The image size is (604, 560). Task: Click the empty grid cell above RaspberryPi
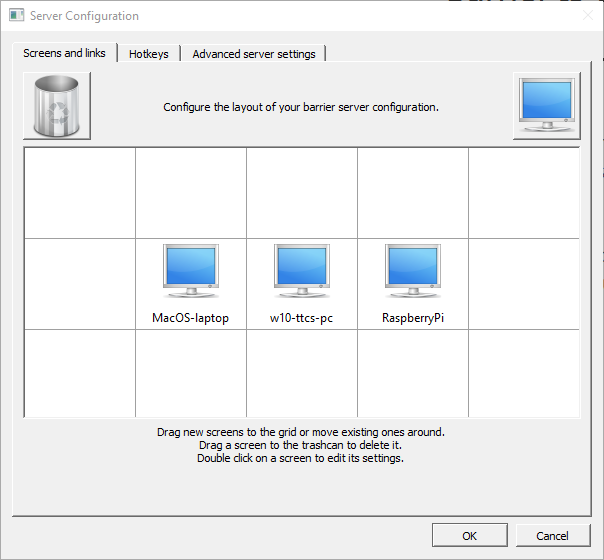[412, 193]
